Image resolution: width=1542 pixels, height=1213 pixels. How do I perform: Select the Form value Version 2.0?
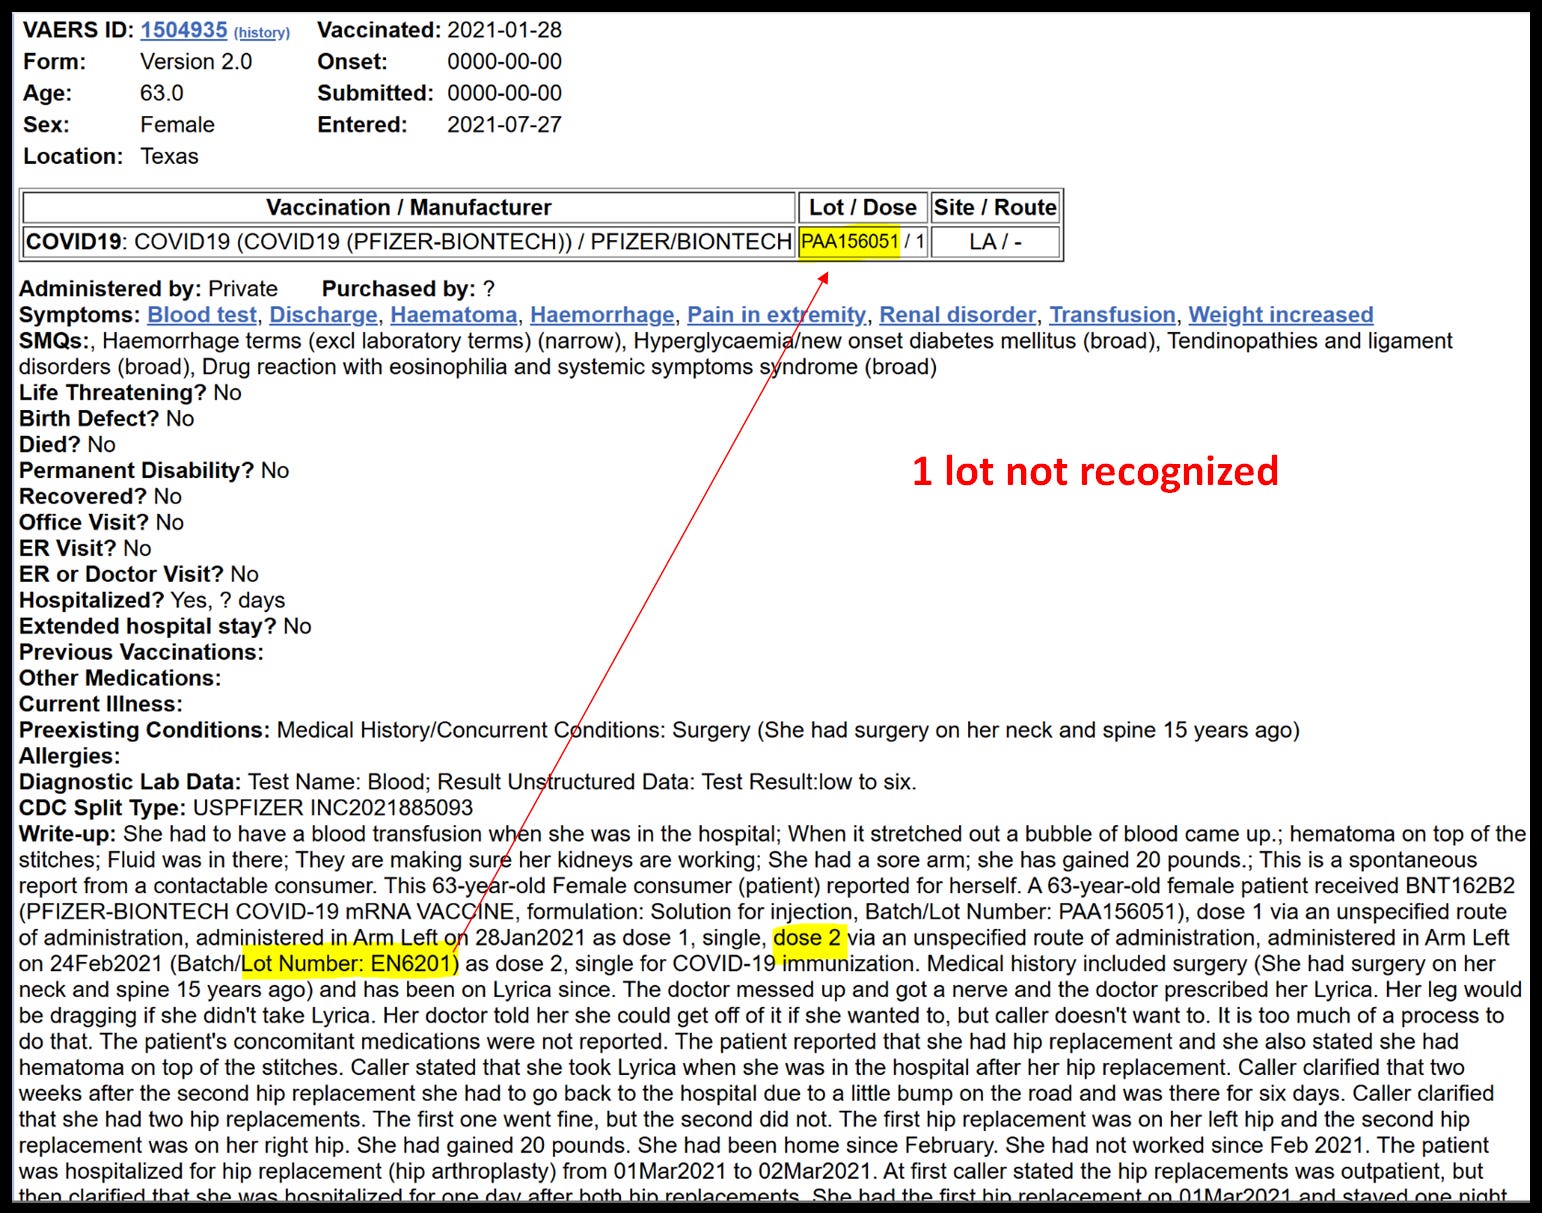(196, 62)
